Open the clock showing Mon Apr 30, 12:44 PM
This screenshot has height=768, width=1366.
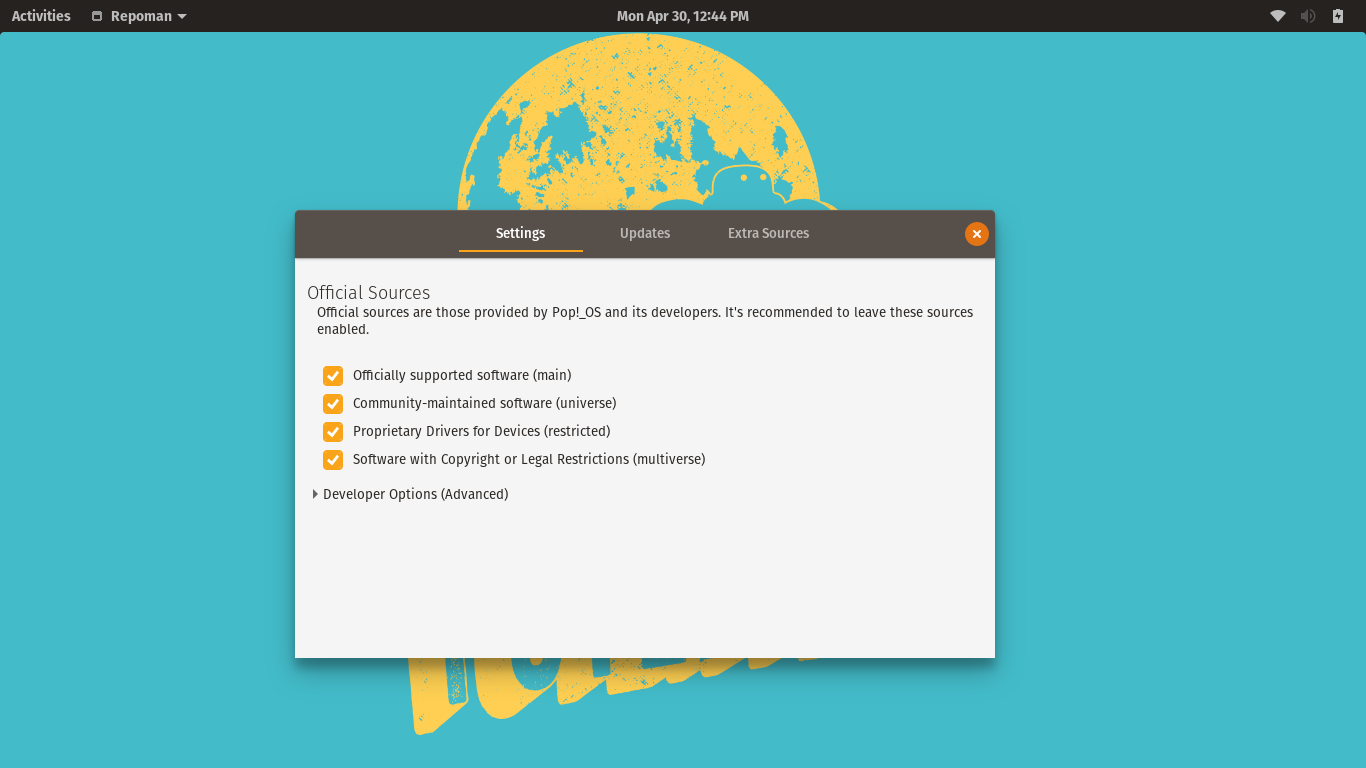[x=683, y=16]
